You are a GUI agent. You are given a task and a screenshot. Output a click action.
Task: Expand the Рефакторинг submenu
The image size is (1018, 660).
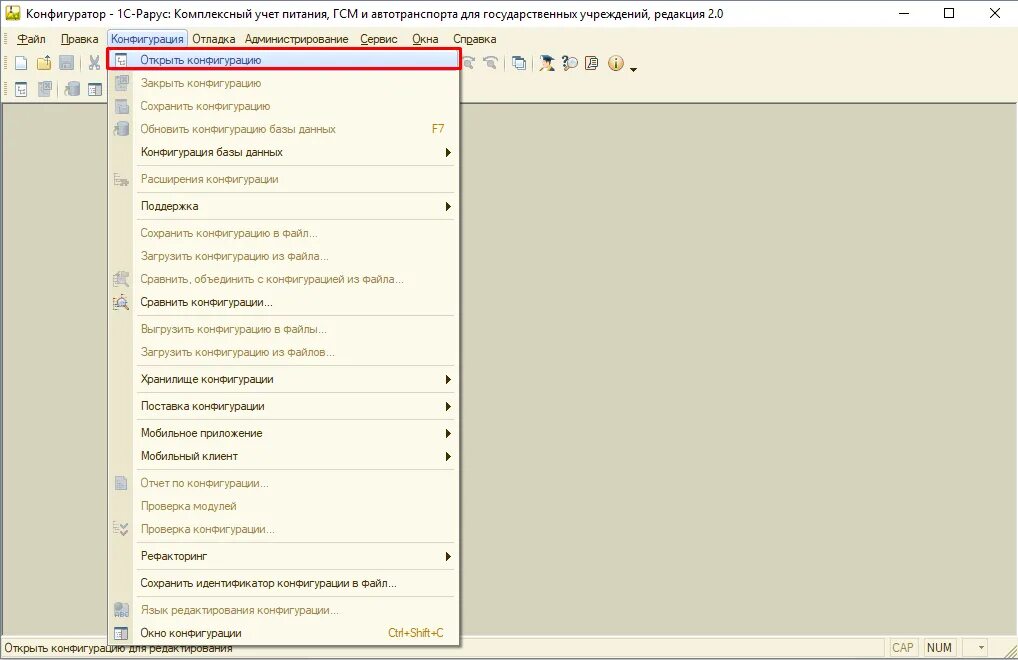point(284,556)
